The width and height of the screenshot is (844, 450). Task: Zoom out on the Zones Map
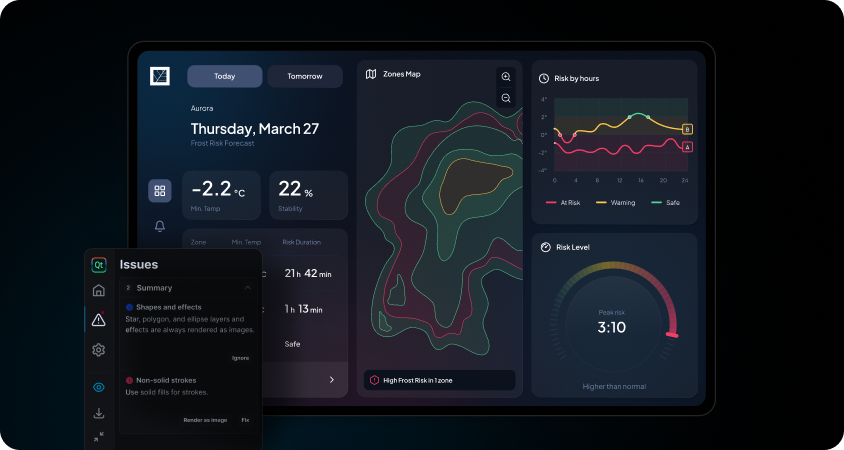(506, 98)
